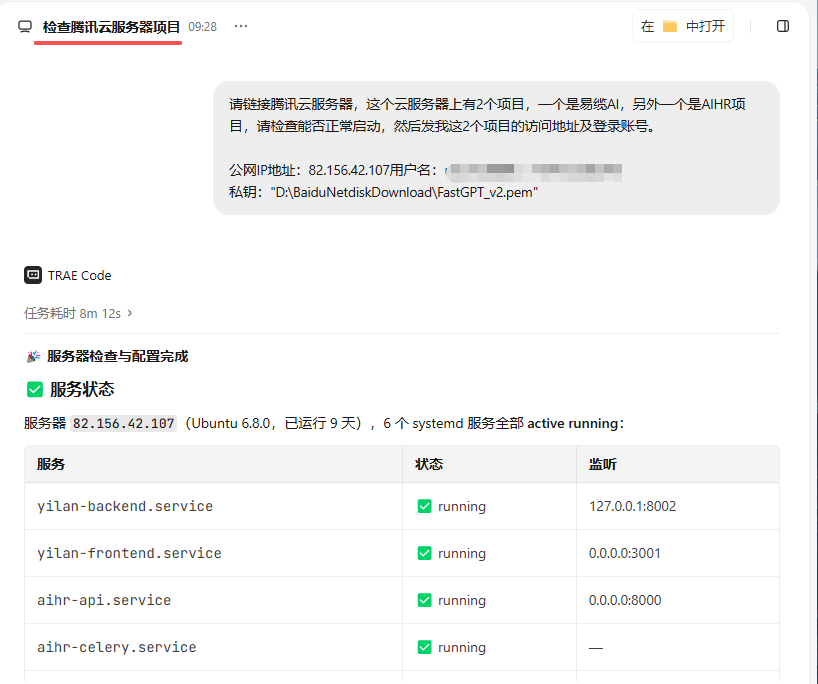This screenshot has width=818, height=684.
Task: Open the three-dot more options menu
Action: coord(240,26)
